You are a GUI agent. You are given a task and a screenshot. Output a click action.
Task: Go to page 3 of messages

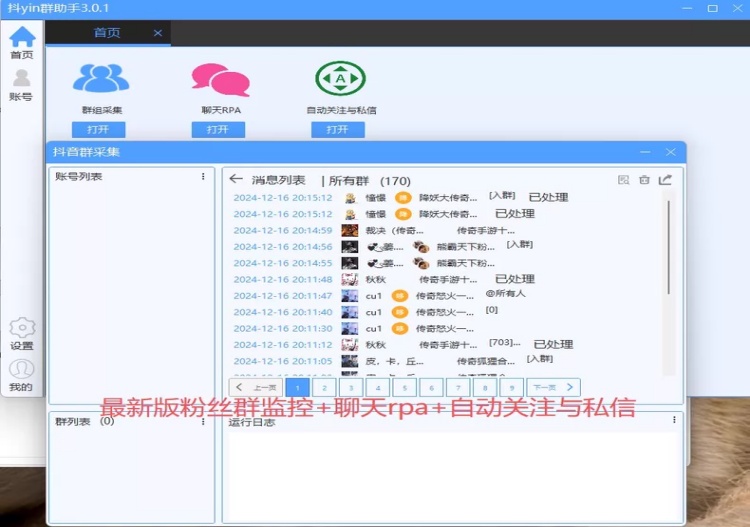[351, 387]
